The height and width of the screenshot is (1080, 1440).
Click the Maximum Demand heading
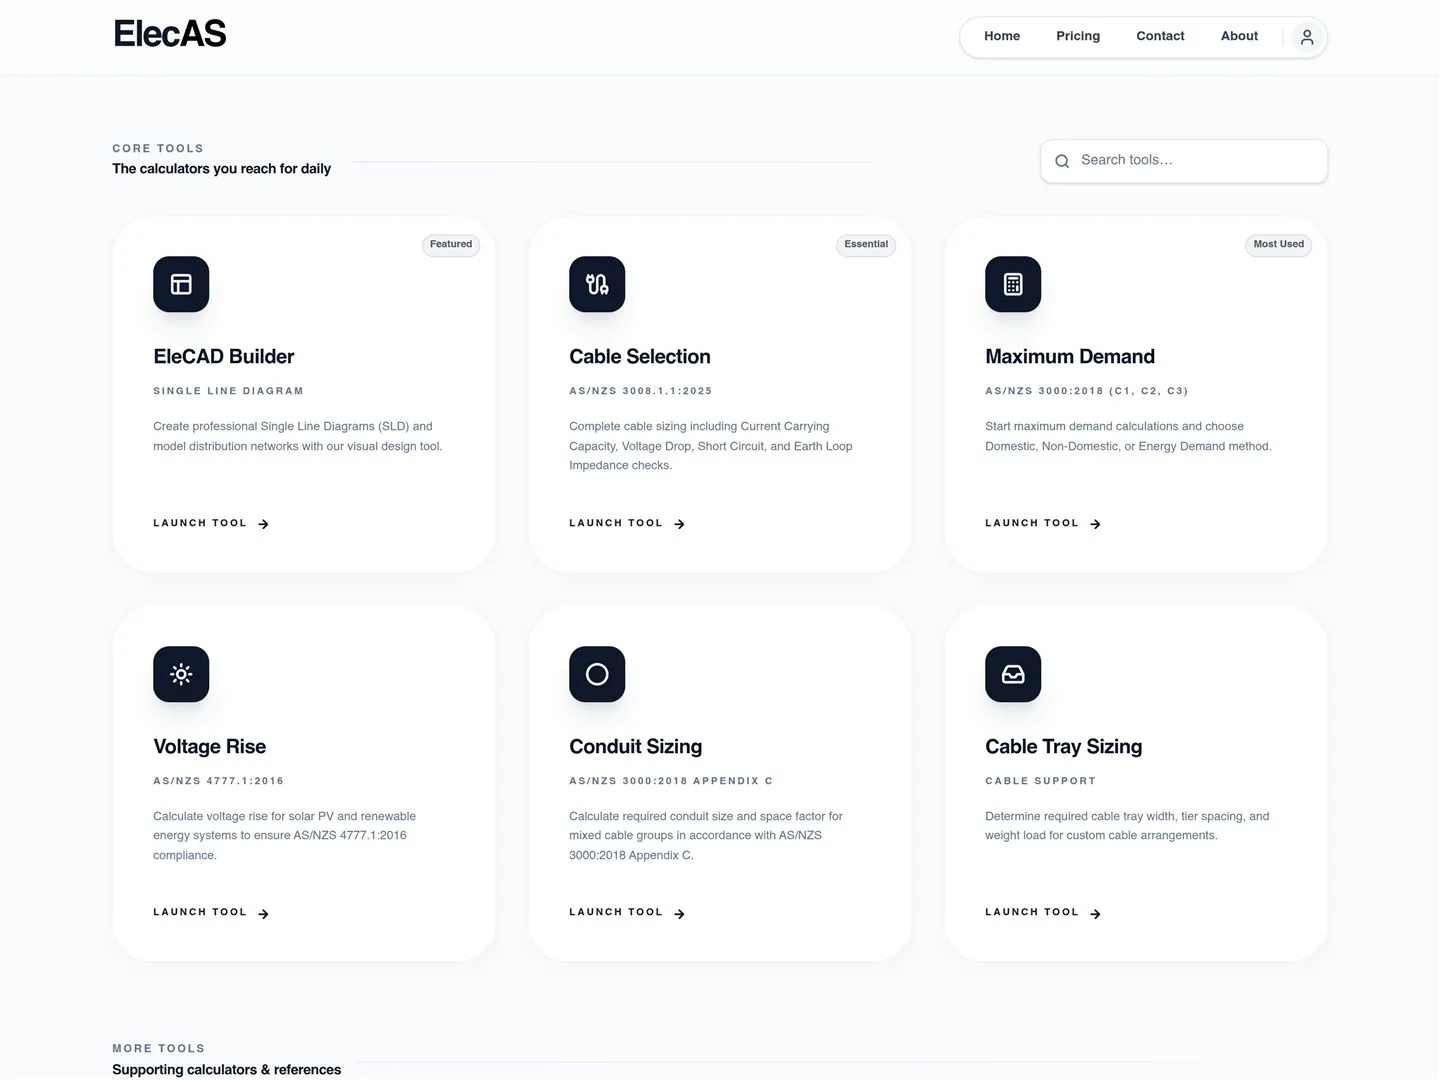point(1070,357)
